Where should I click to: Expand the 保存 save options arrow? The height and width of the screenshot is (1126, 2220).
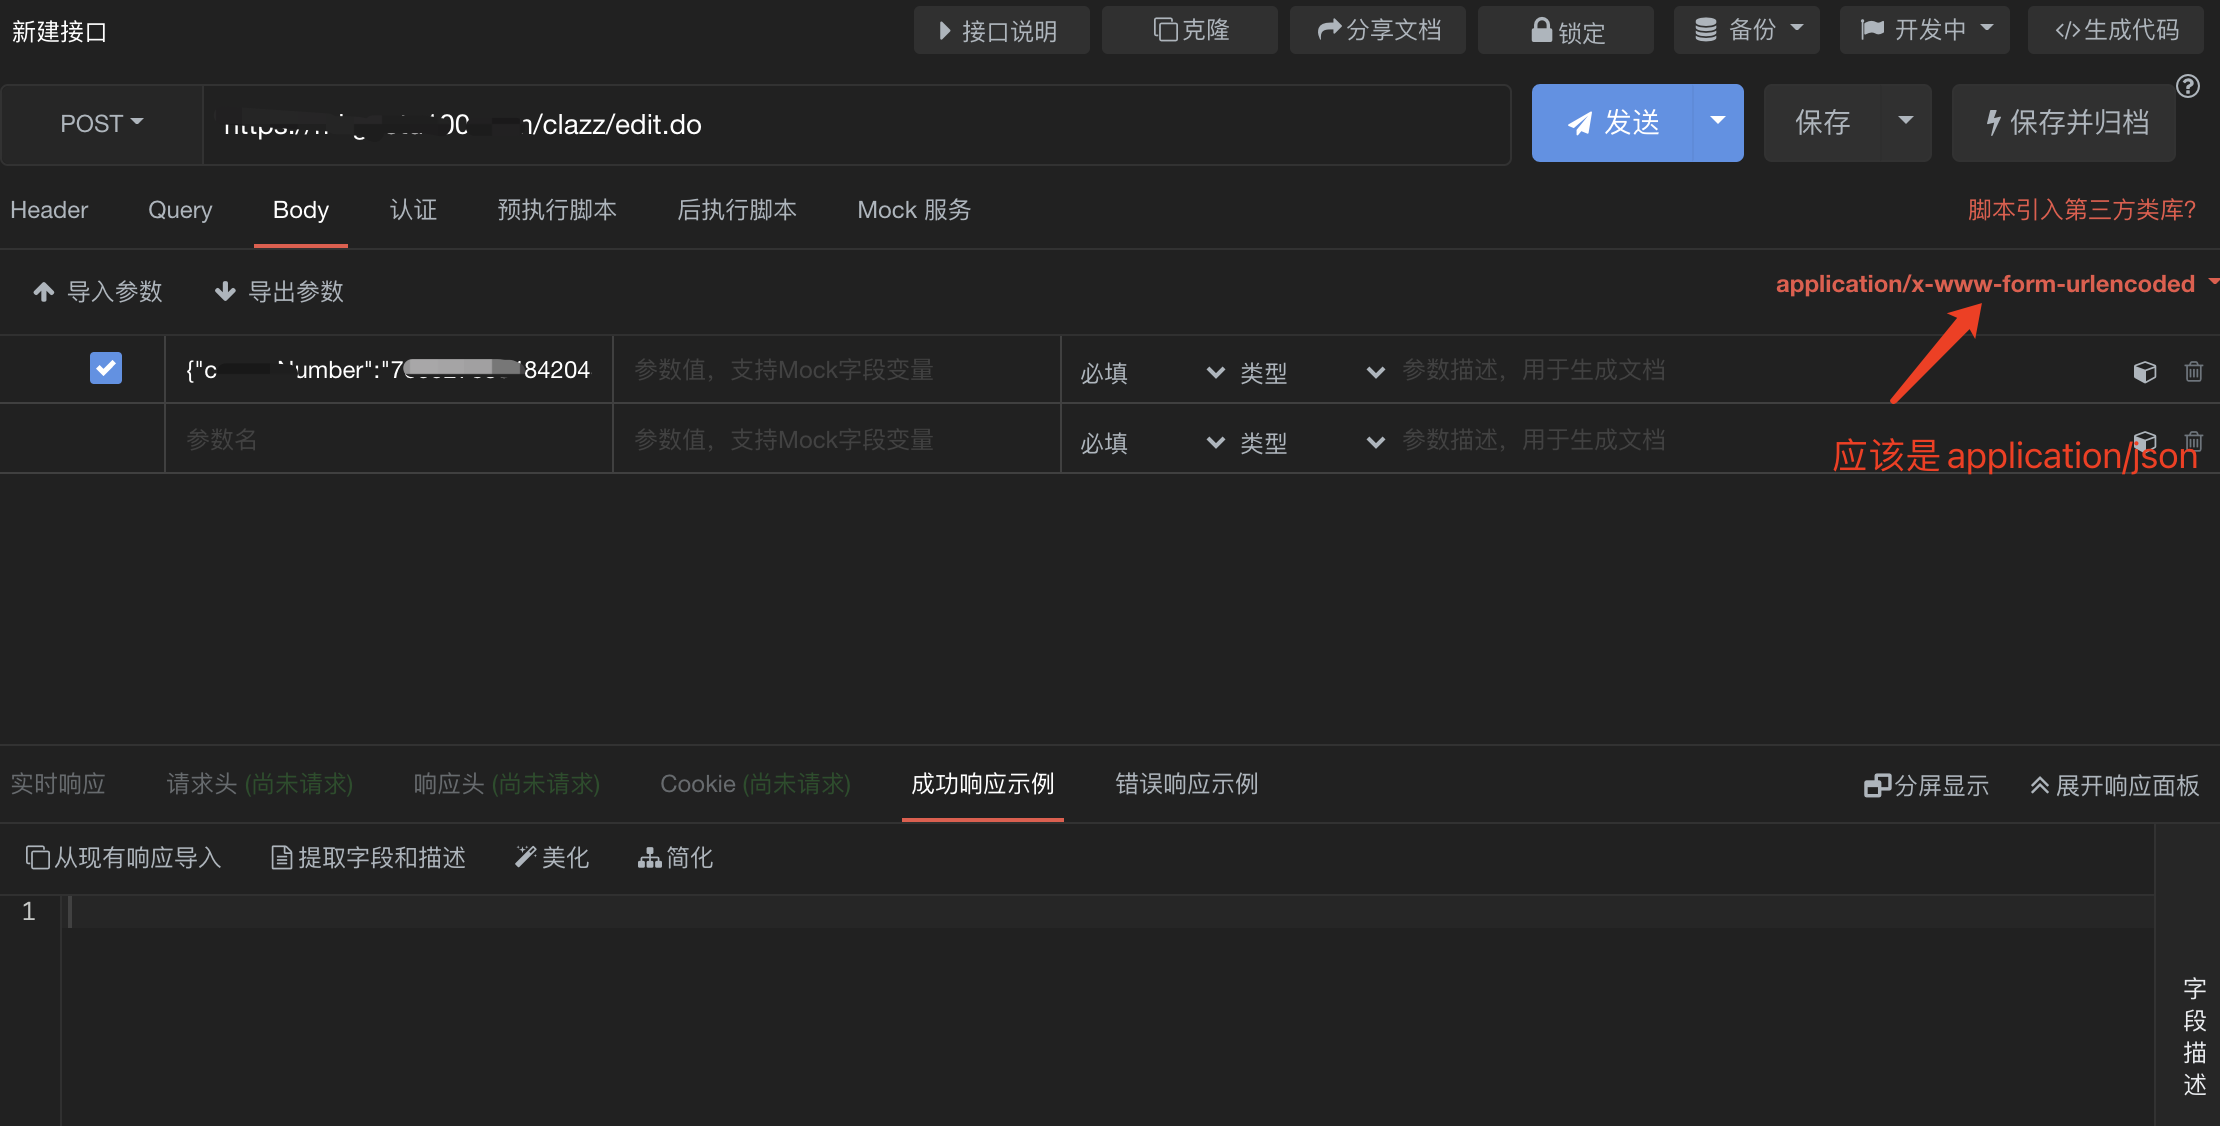point(1906,123)
